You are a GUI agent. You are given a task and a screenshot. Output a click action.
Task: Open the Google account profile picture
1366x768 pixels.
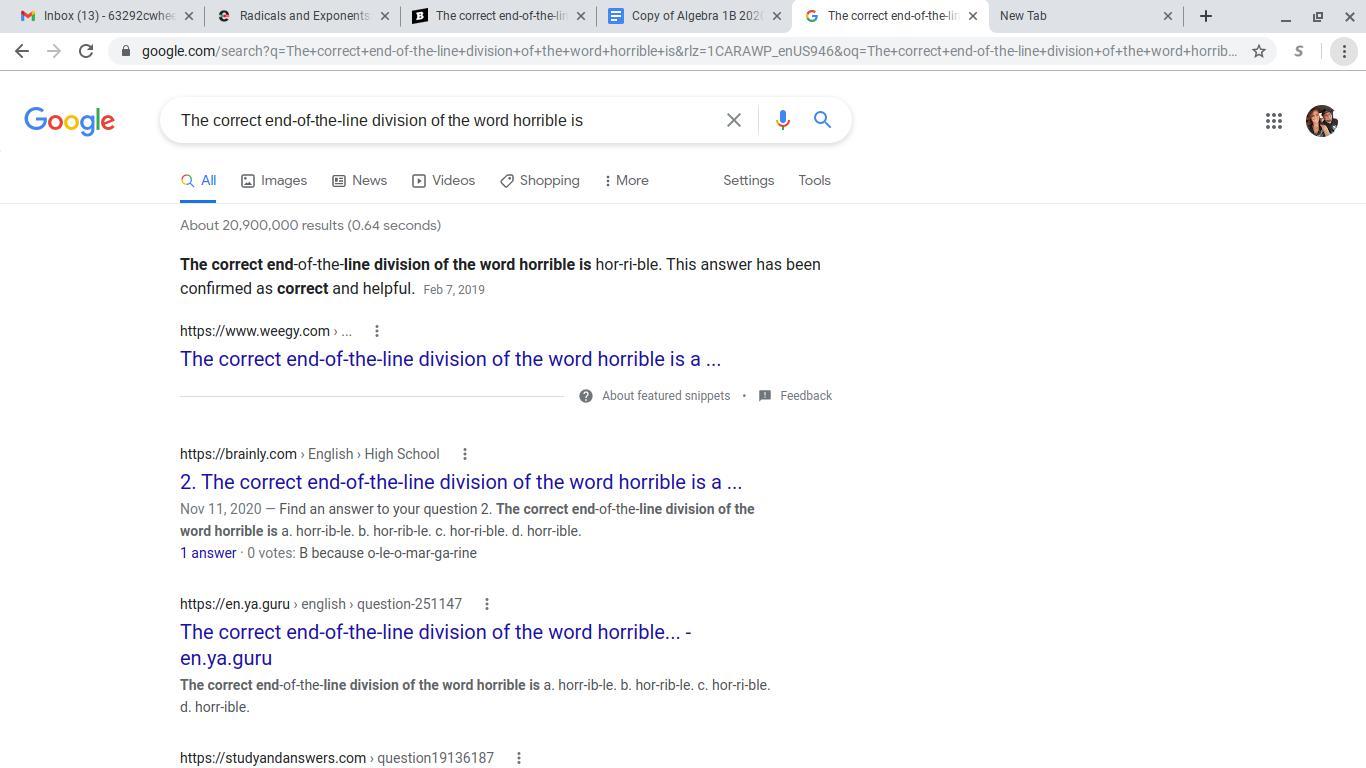coord(1322,121)
